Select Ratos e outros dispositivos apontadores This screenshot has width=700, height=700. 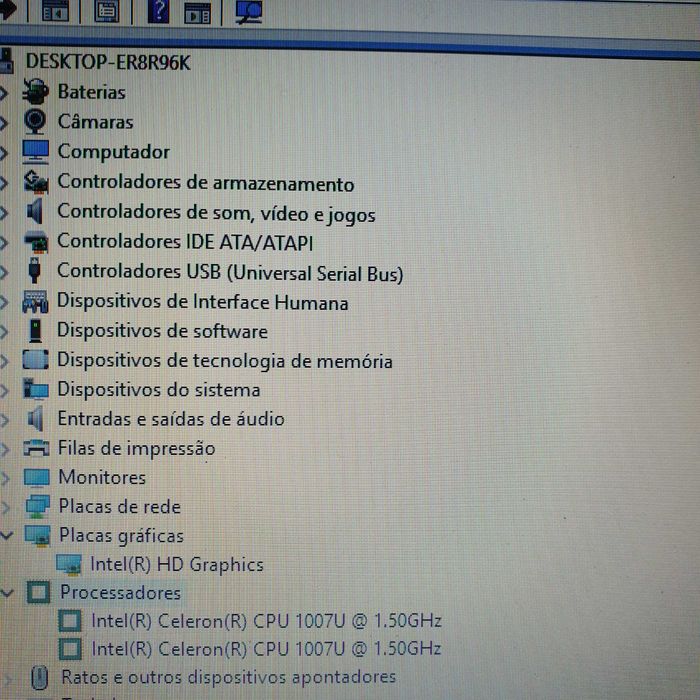pyautogui.click(x=229, y=677)
